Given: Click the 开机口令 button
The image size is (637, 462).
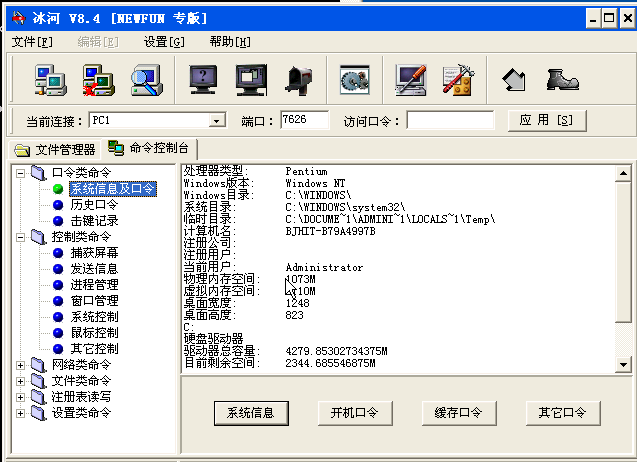Looking at the screenshot, I should click(x=355, y=413).
